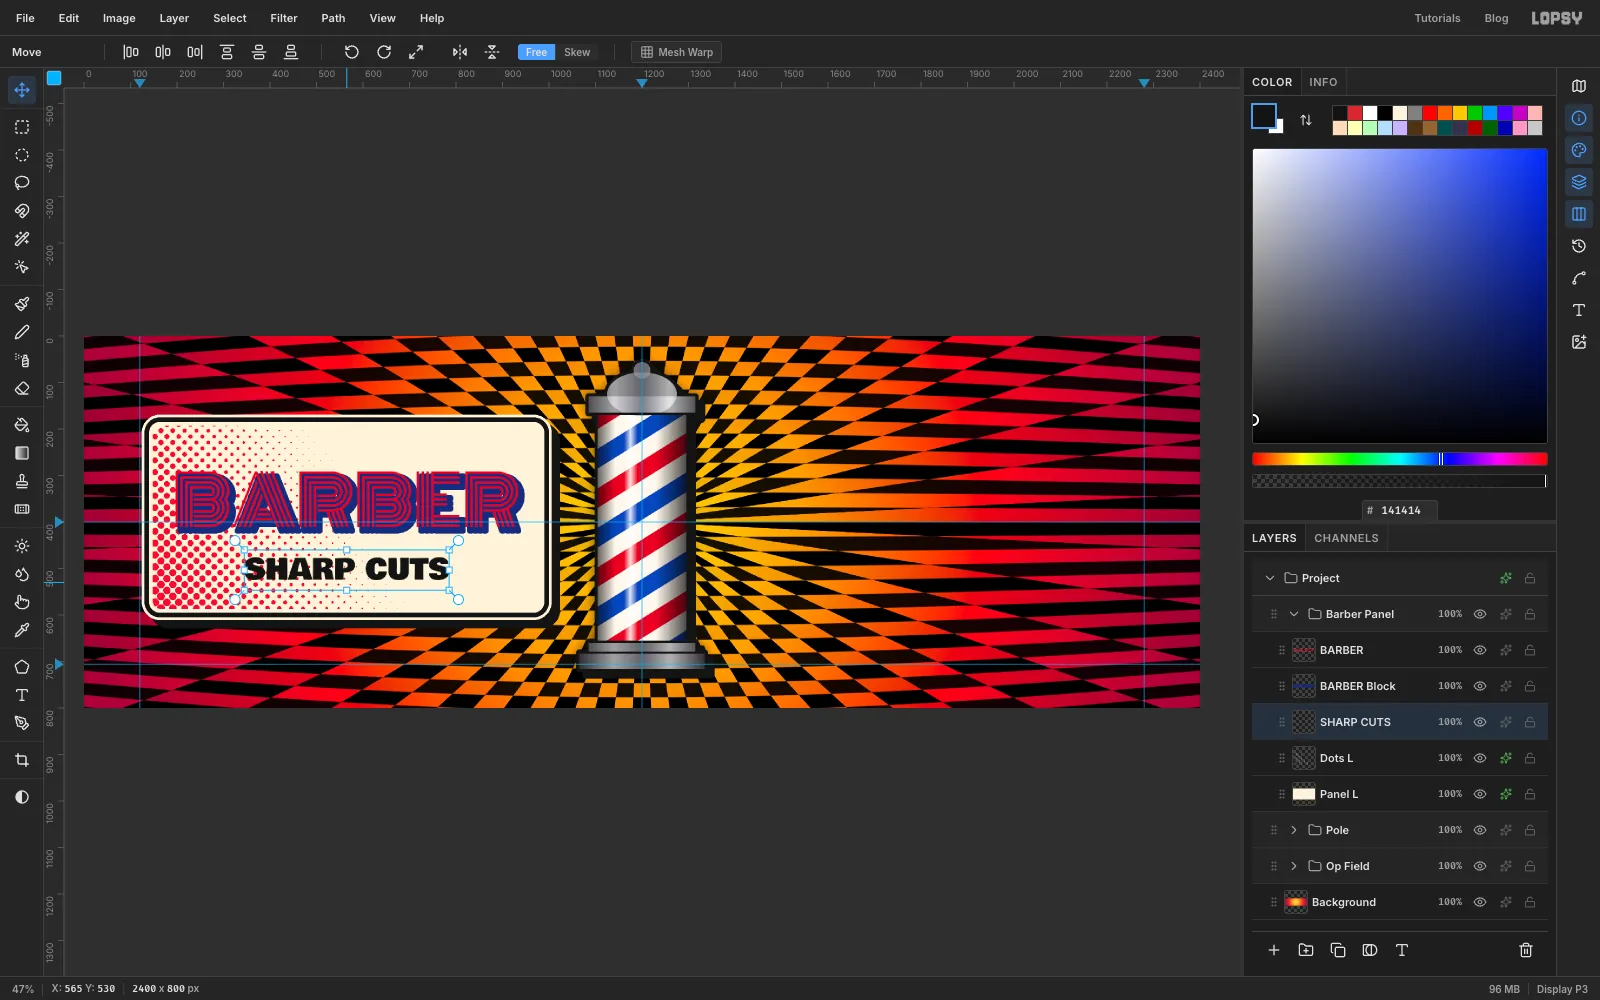Select the BARBER Block layer thumbnail
The width and height of the screenshot is (1600, 1000).
(1304, 686)
